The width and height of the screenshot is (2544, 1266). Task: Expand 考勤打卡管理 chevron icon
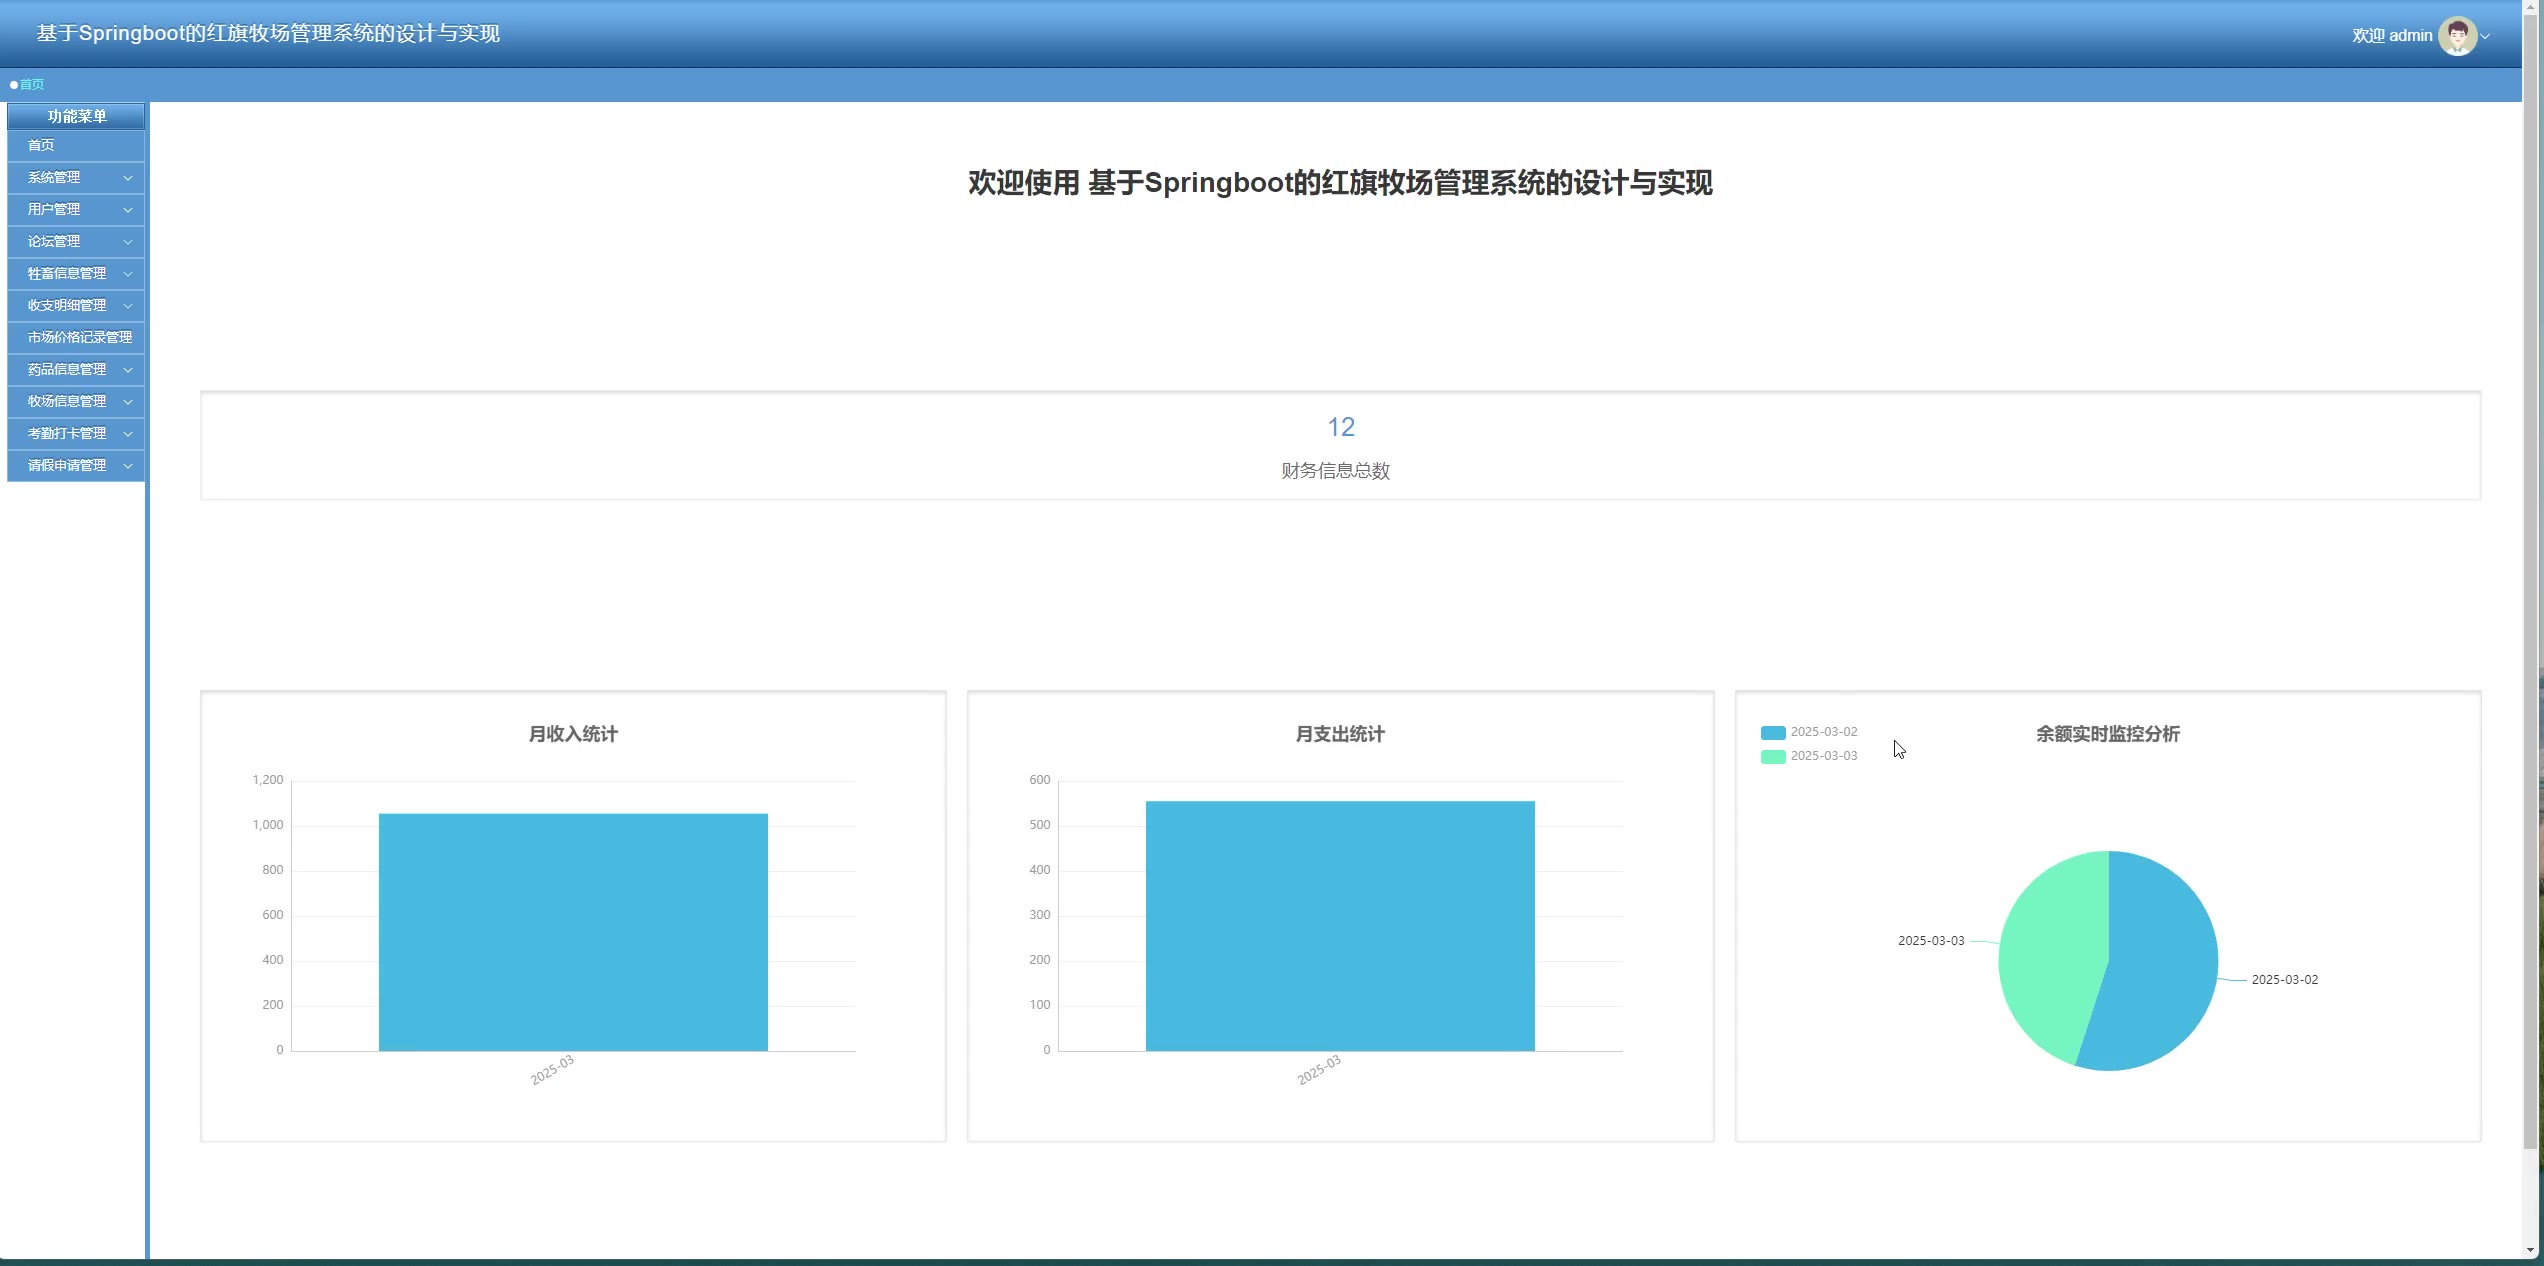point(127,434)
